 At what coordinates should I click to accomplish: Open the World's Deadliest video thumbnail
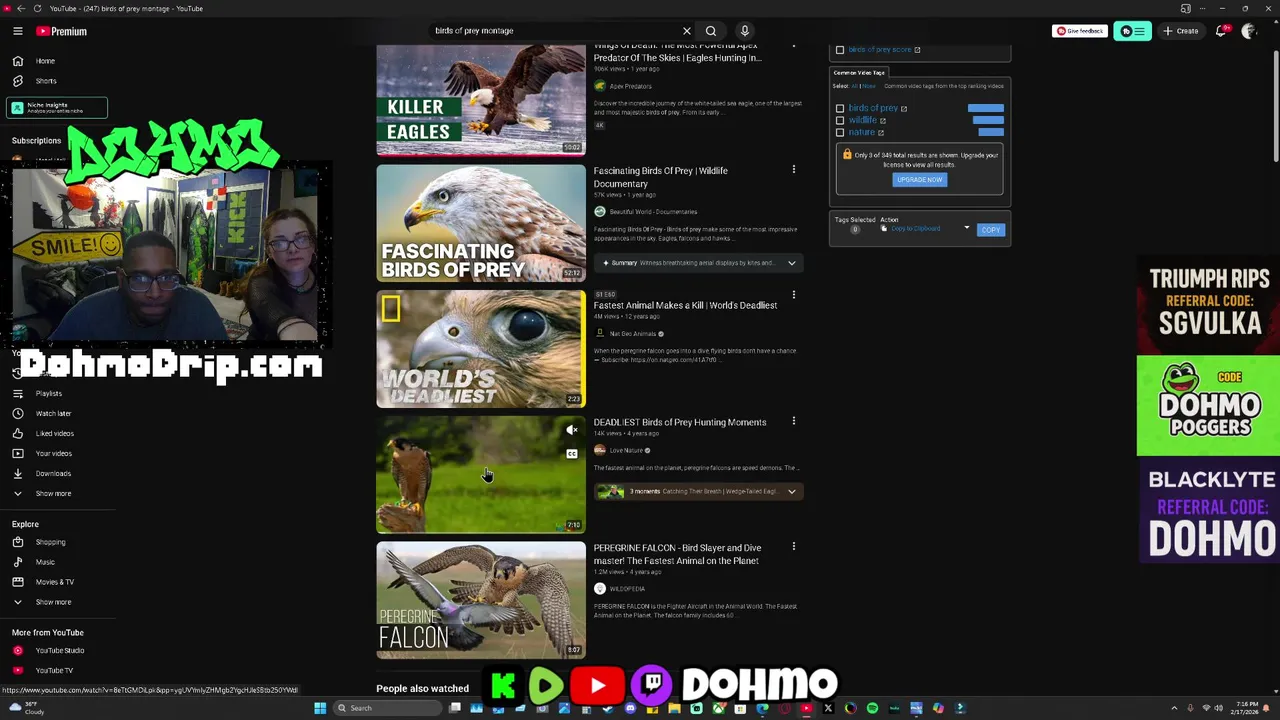[481, 349]
